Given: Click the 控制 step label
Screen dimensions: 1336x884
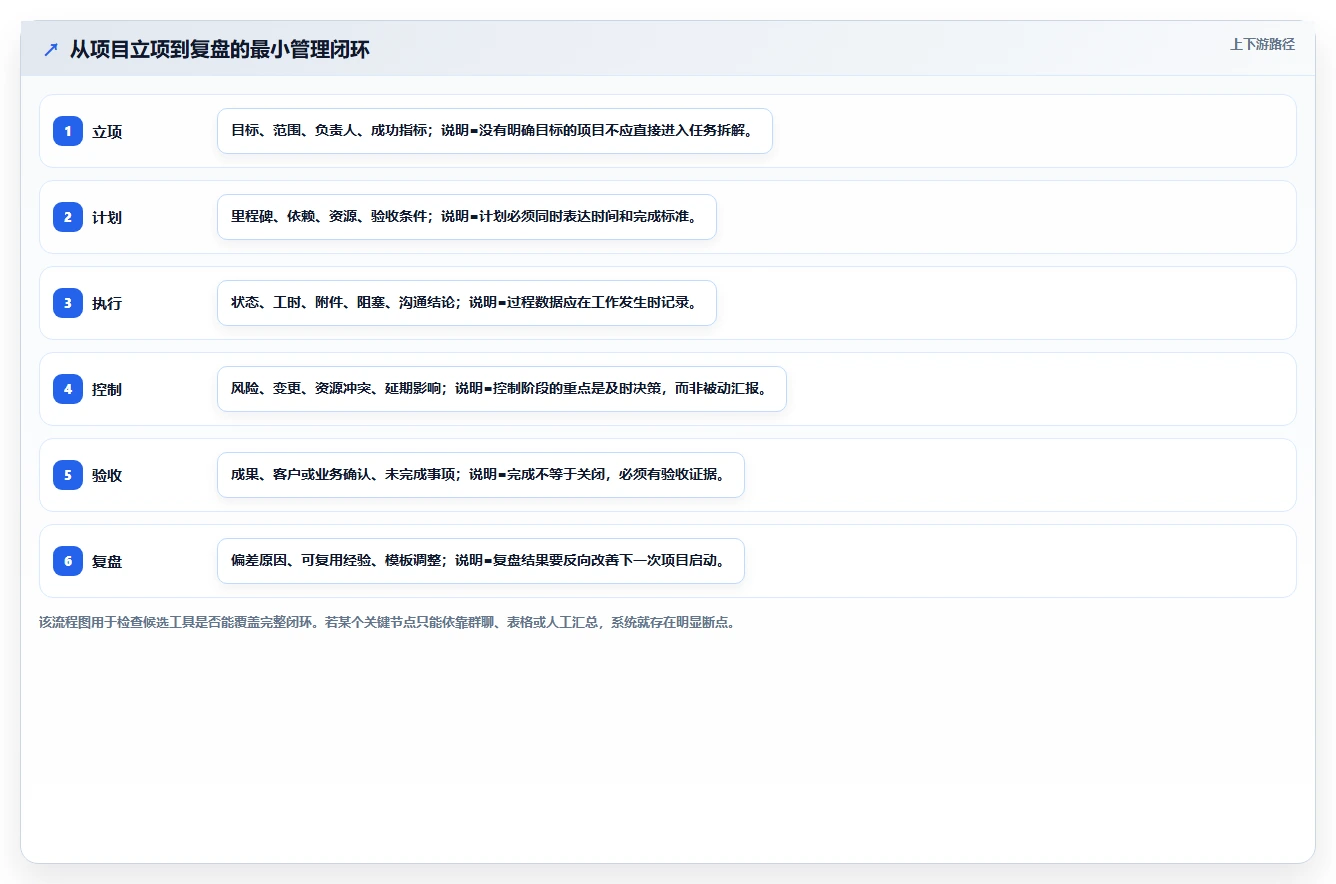Looking at the screenshot, I should pyautogui.click(x=107, y=390).
